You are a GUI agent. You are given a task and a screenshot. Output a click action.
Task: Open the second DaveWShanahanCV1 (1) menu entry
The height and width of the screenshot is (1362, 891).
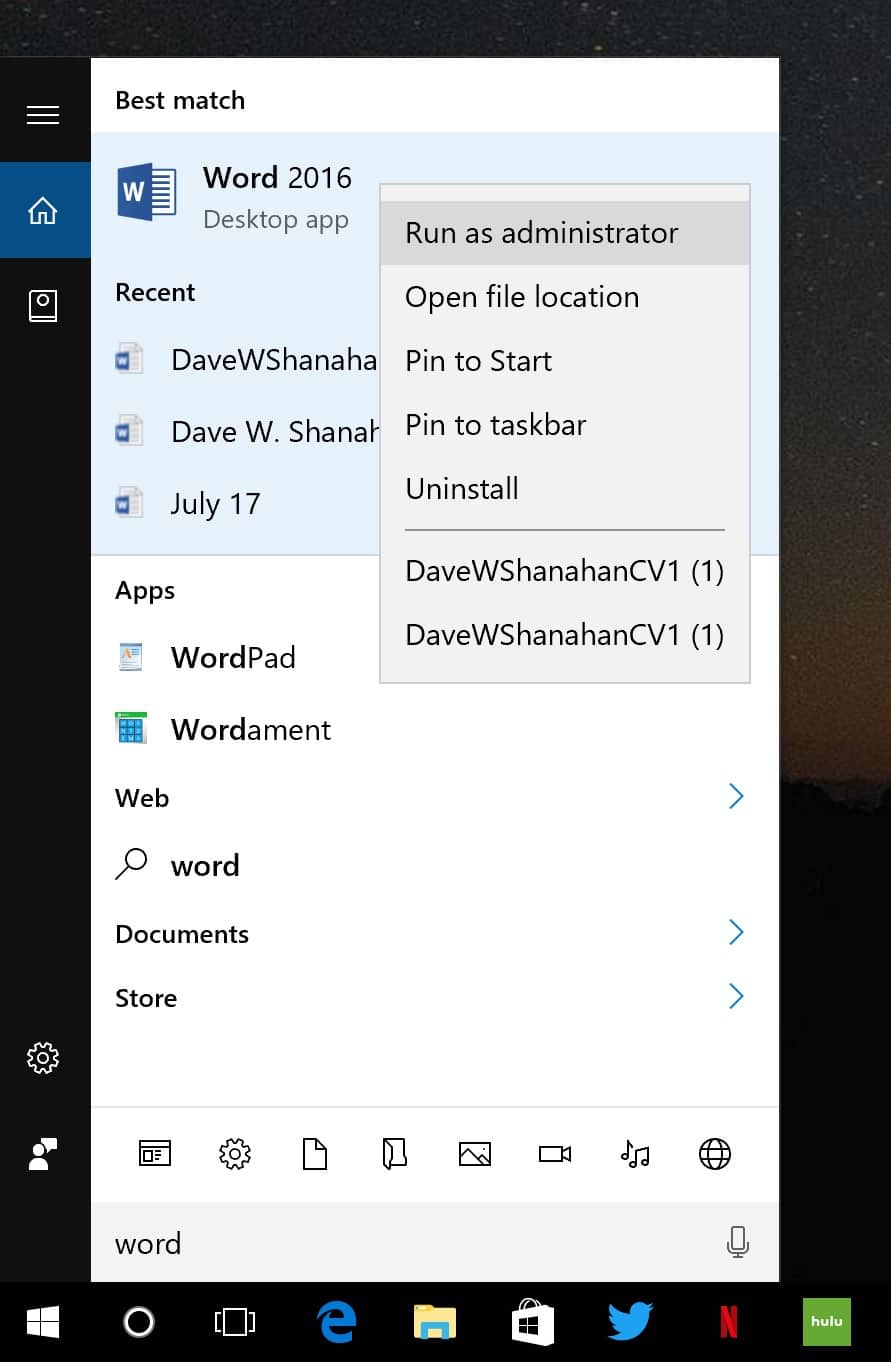tap(565, 635)
